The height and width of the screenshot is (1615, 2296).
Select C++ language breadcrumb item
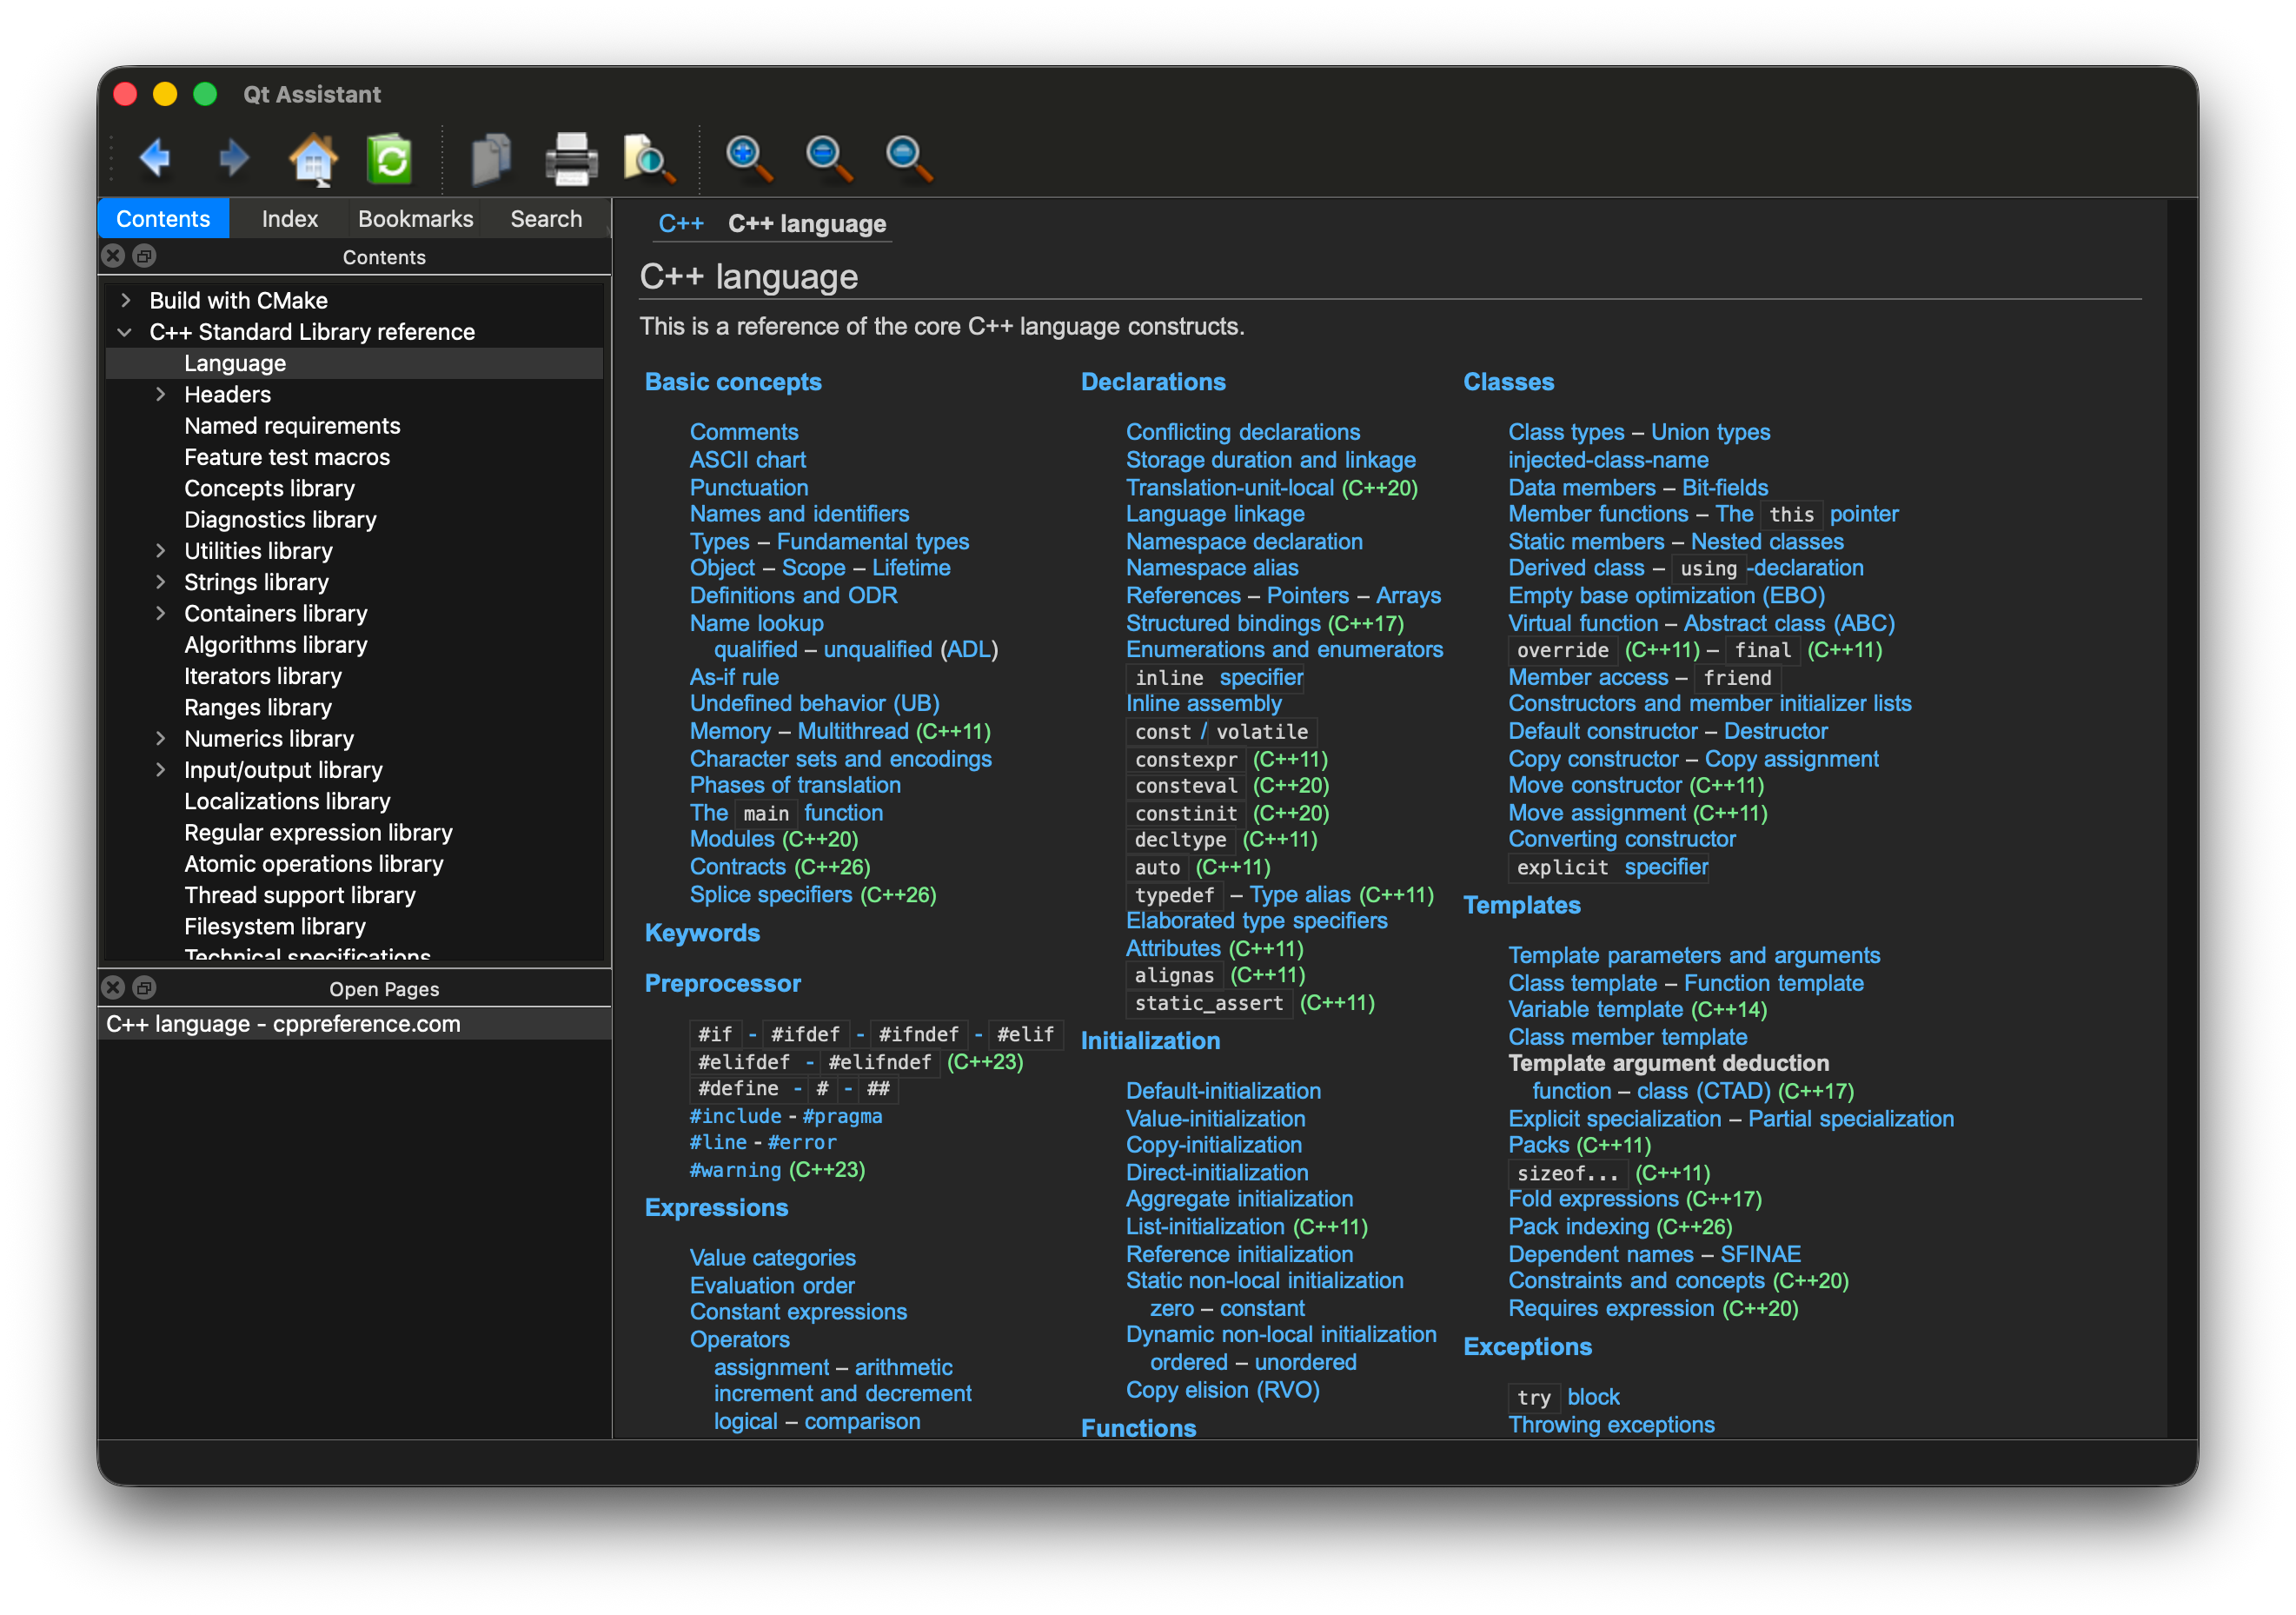(x=807, y=223)
